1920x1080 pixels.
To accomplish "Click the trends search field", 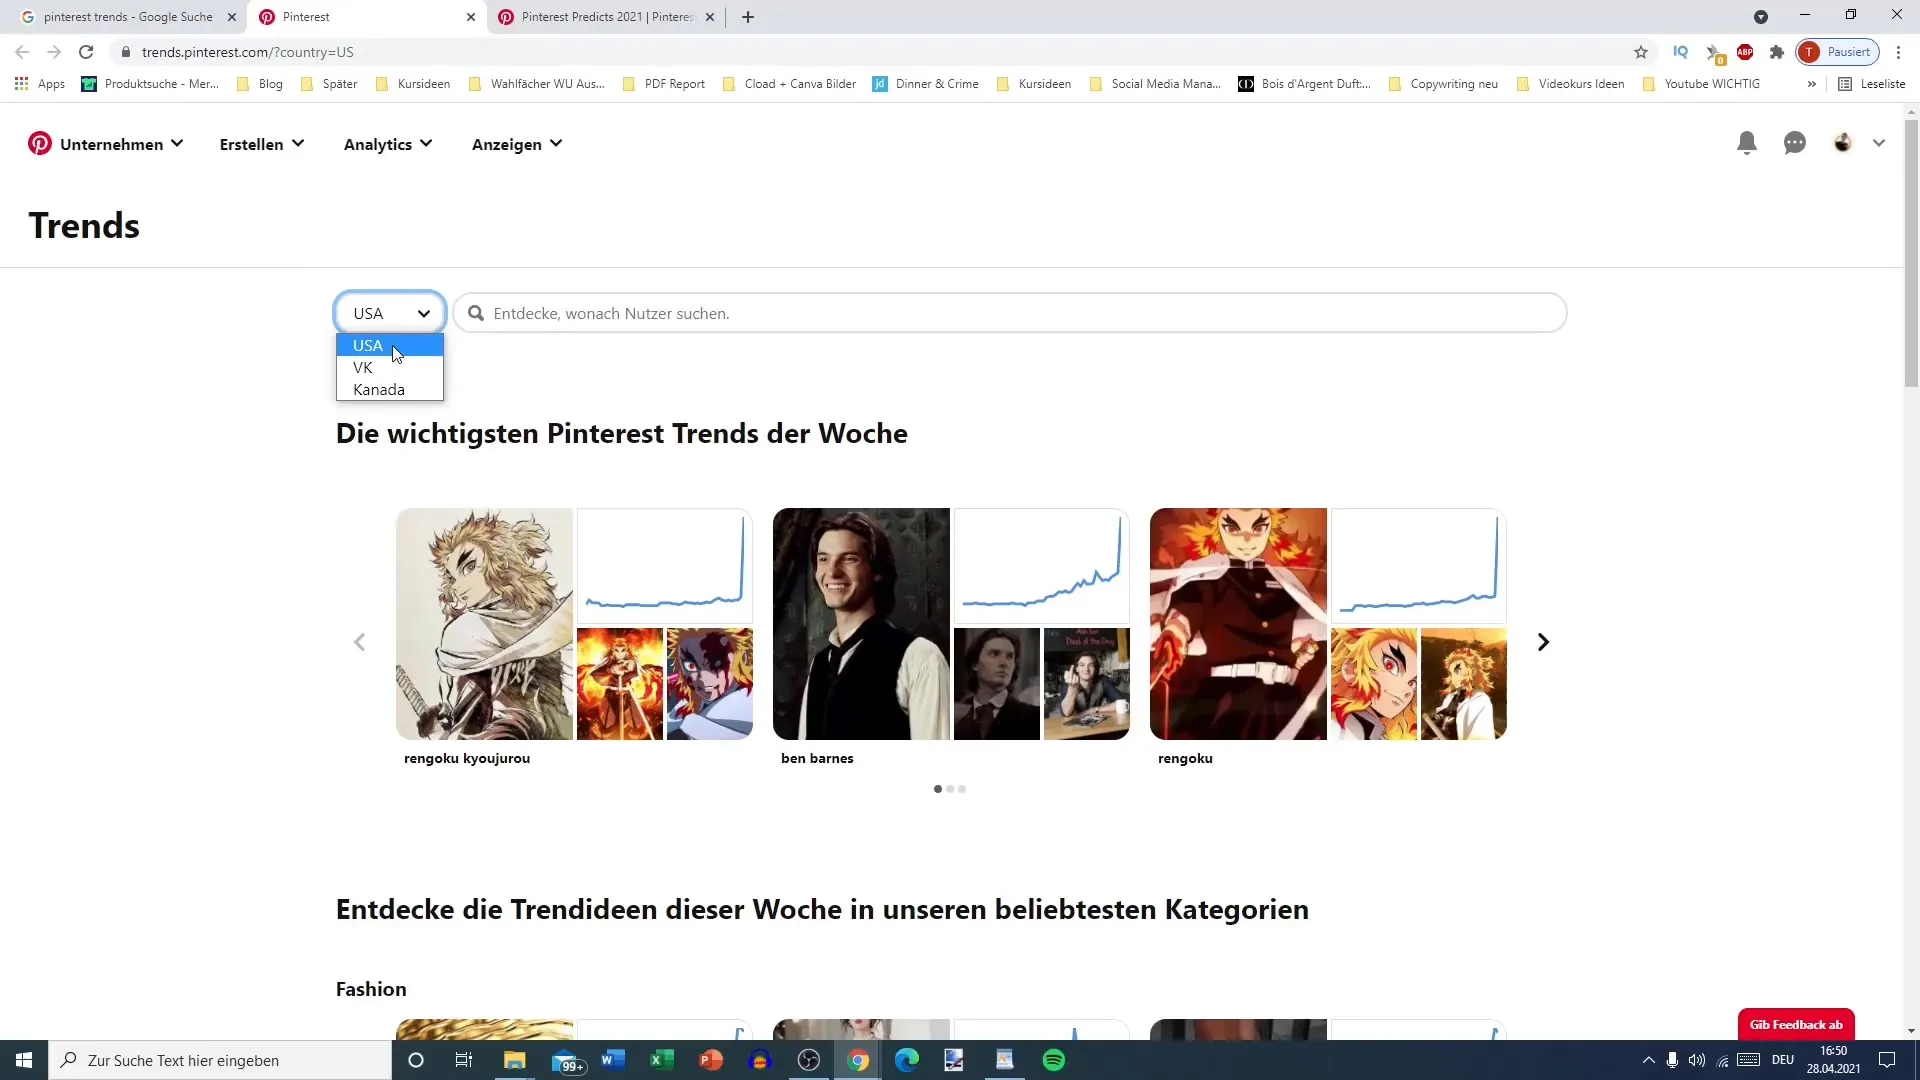I will coord(1010,313).
